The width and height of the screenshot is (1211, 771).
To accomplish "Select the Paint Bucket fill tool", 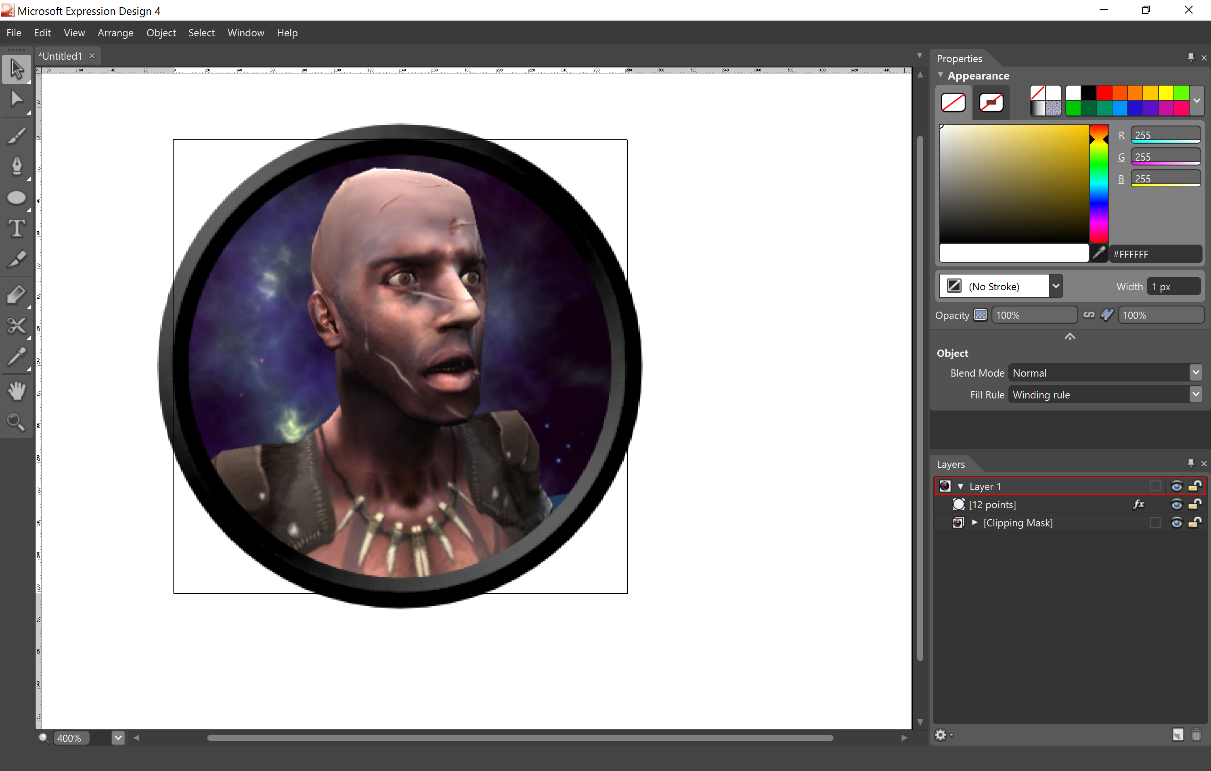I will (16, 295).
